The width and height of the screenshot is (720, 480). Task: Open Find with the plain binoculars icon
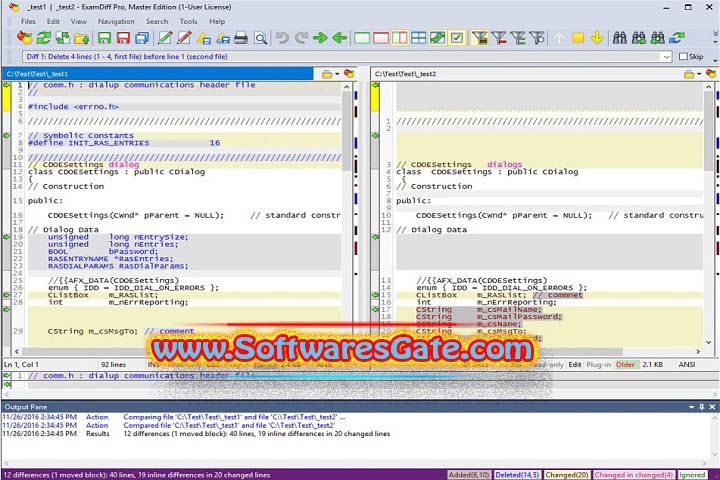(x=619, y=38)
